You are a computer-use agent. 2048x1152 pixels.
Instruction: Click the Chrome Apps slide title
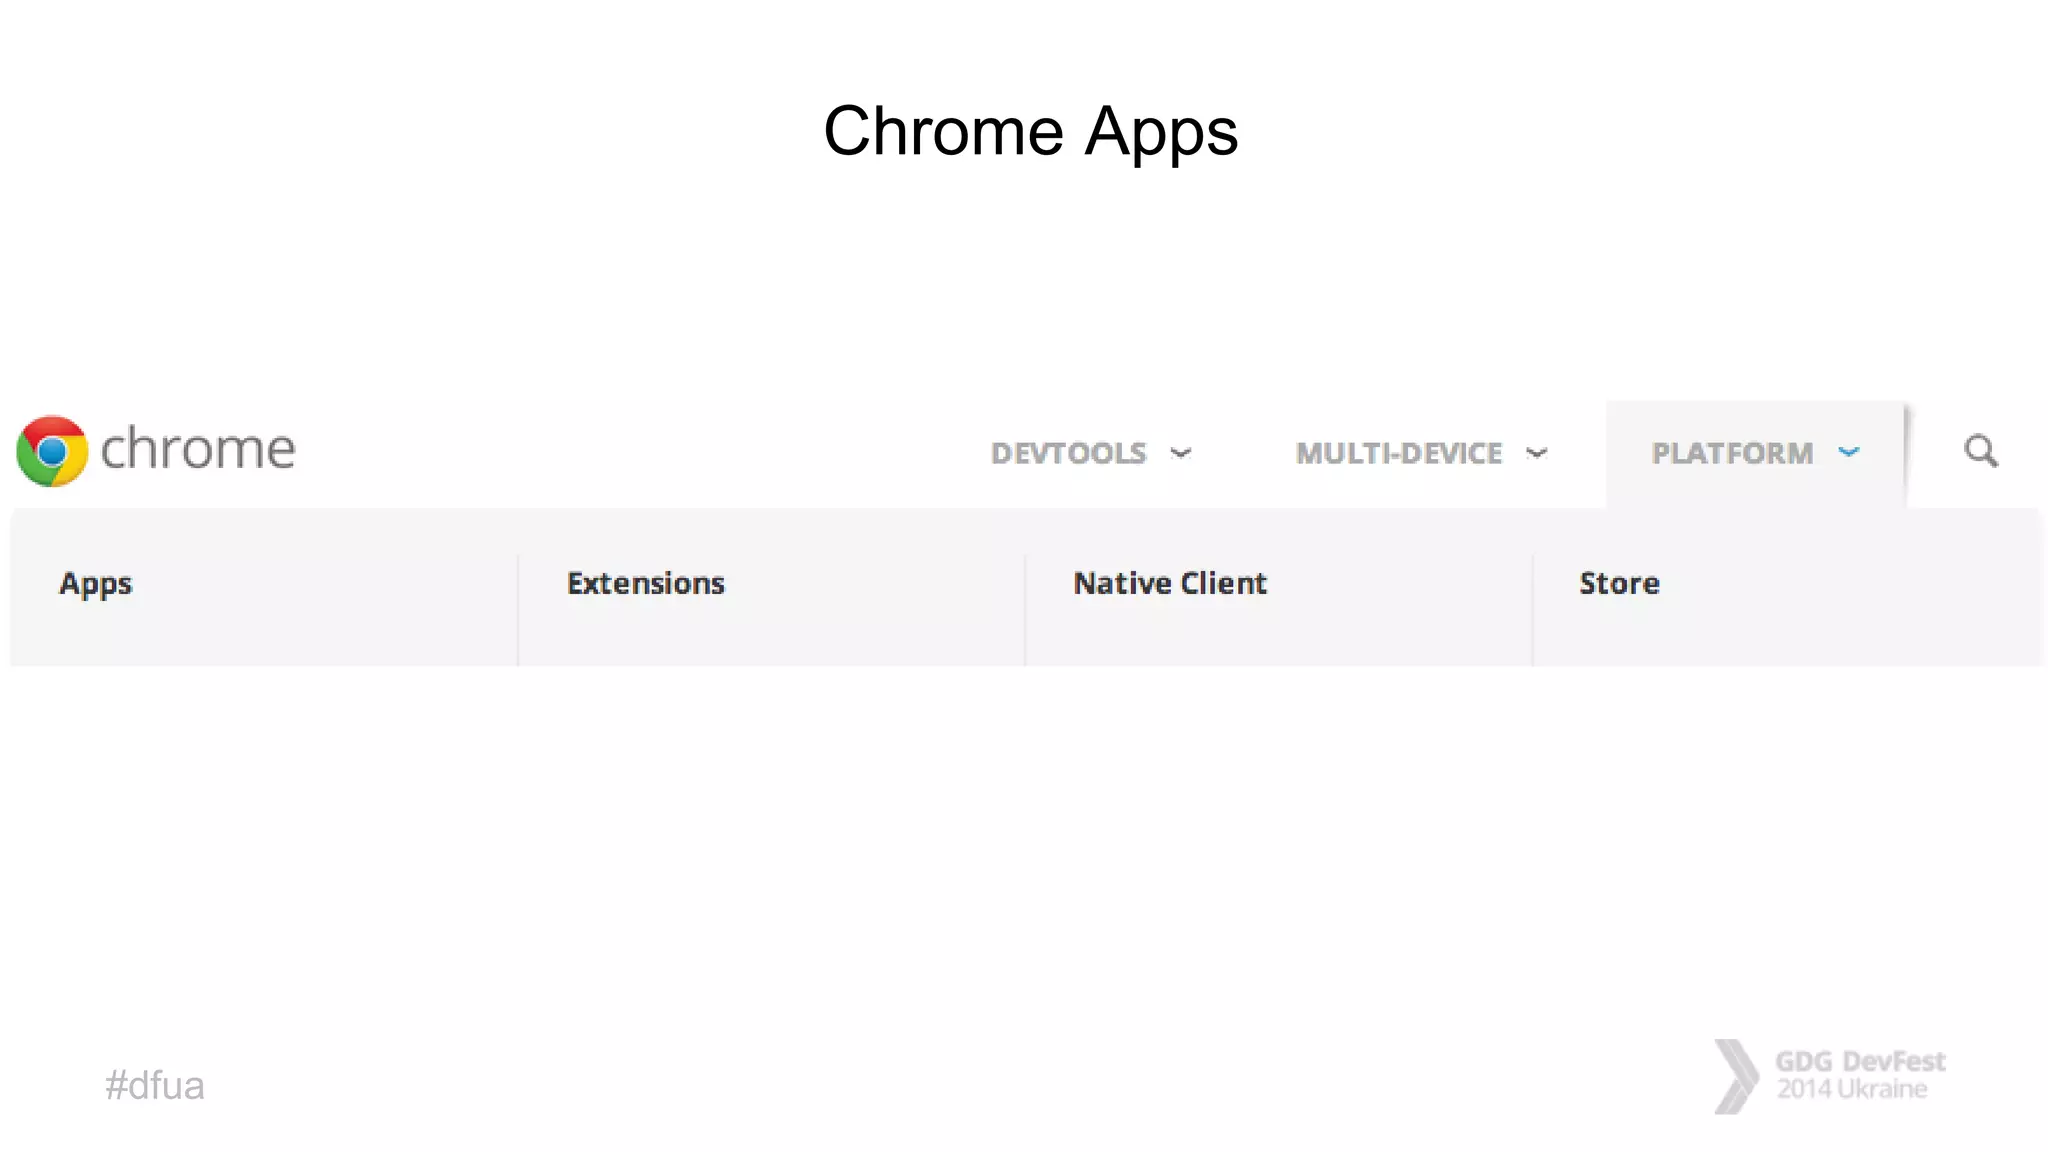(x=1030, y=132)
